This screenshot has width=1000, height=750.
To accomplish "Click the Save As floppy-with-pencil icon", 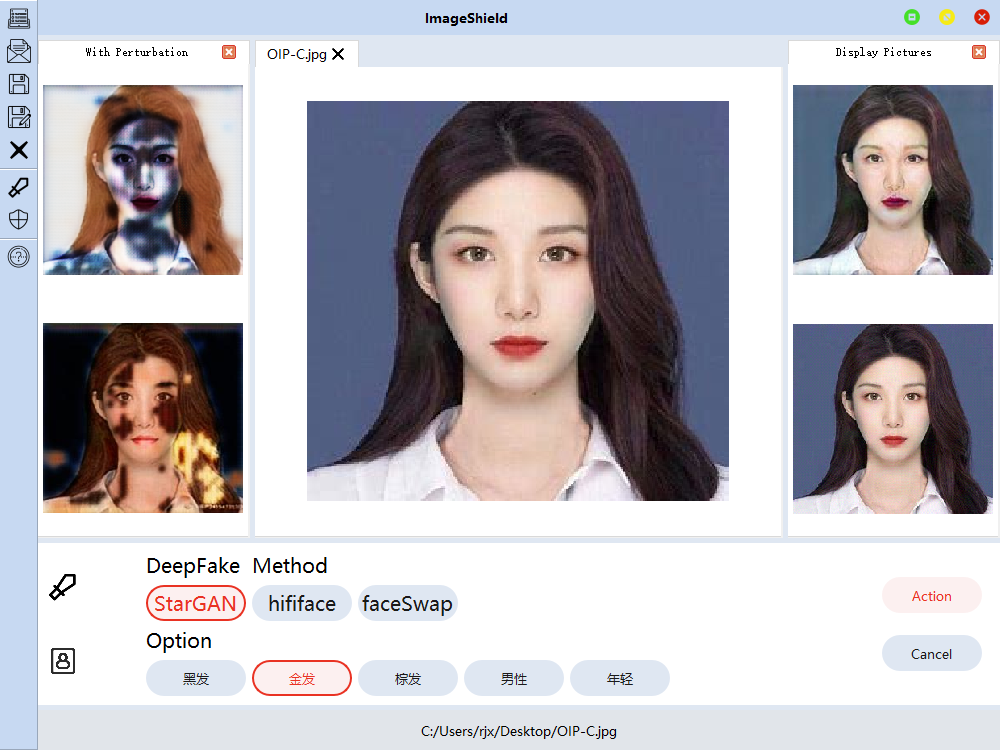I will coord(18,117).
